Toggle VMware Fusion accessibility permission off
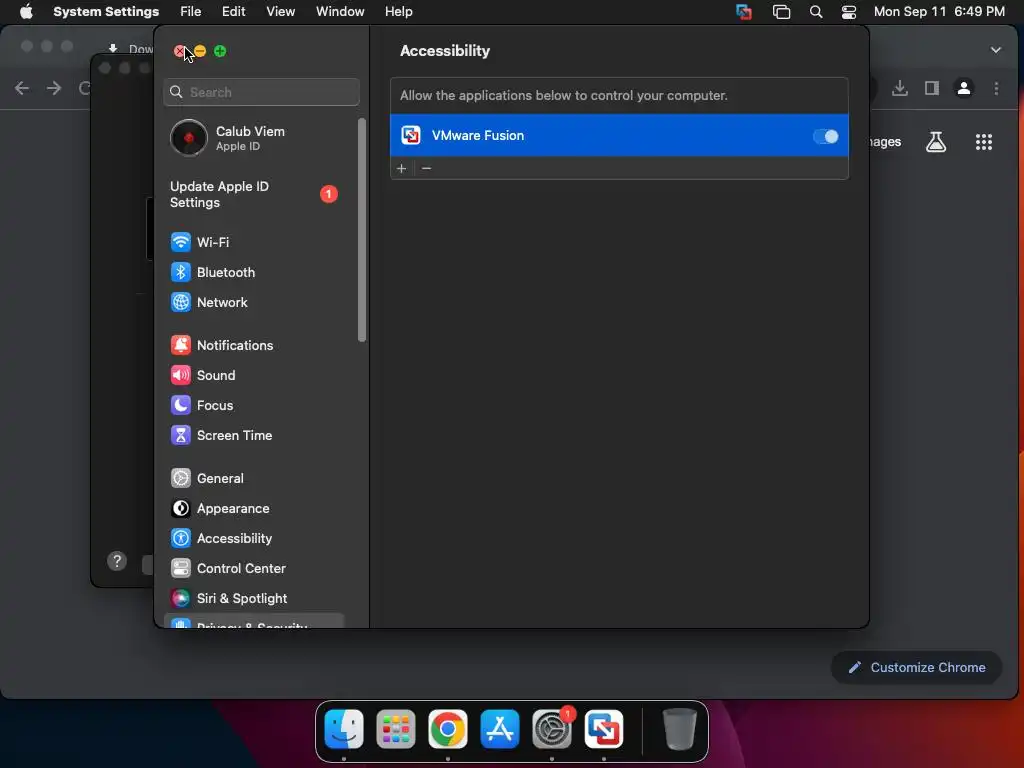This screenshot has width=1024, height=768. [825, 136]
